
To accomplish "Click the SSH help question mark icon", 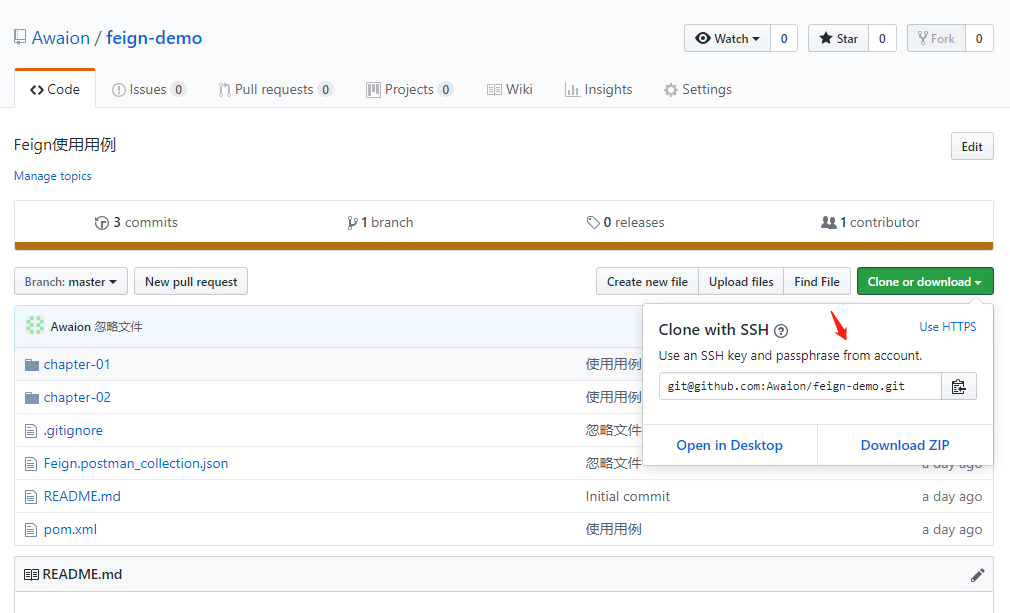I will click(x=781, y=329).
